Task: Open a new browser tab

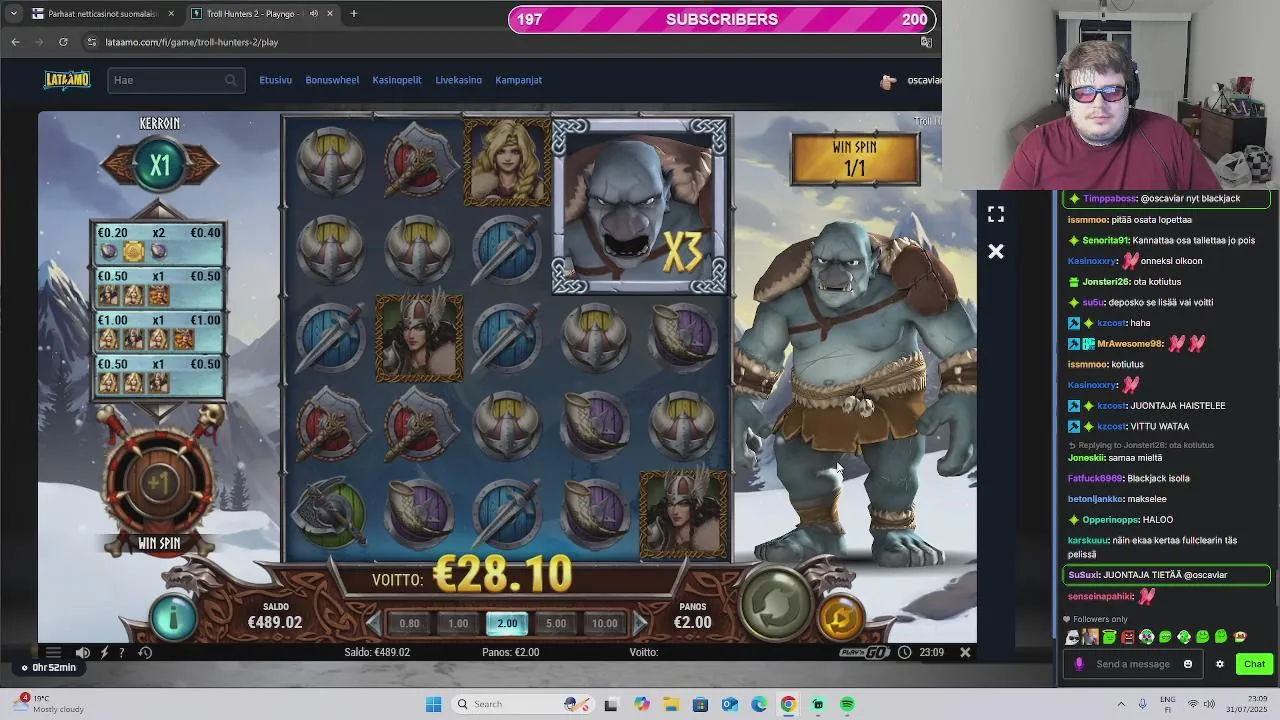Action: [x=353, y=14]
